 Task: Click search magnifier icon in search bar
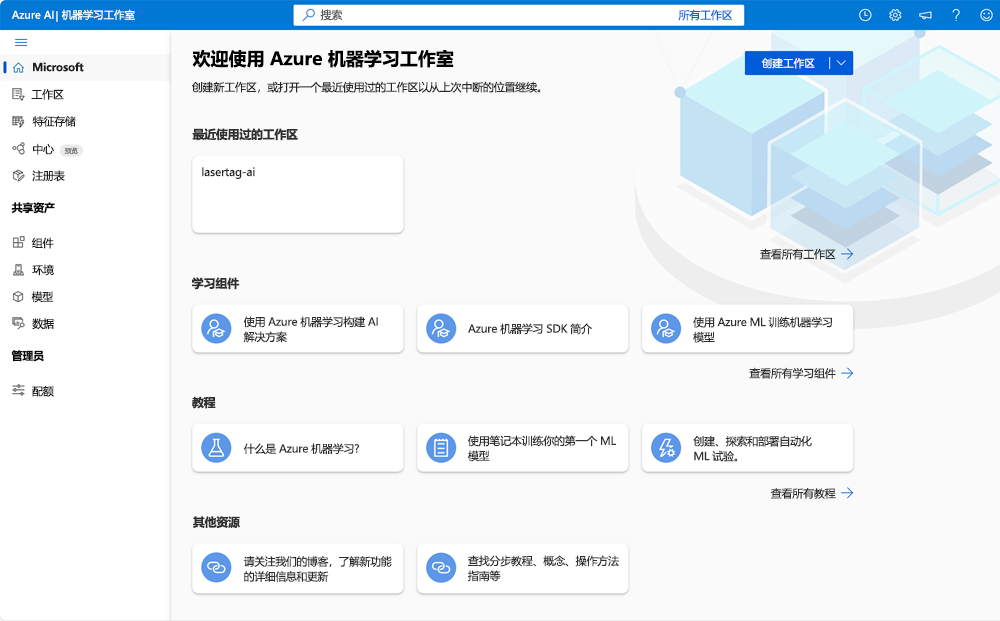click(x=309, y=15)
